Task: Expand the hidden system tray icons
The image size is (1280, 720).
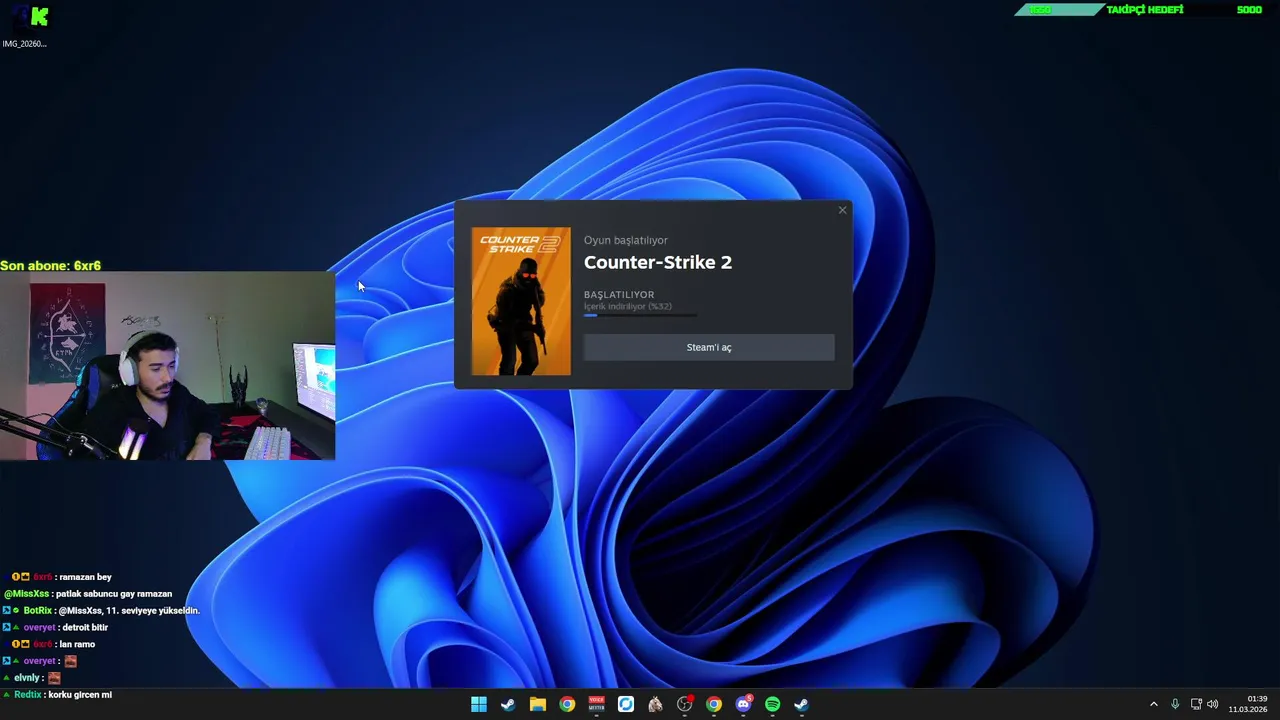Action: (x=1153, y=704)
